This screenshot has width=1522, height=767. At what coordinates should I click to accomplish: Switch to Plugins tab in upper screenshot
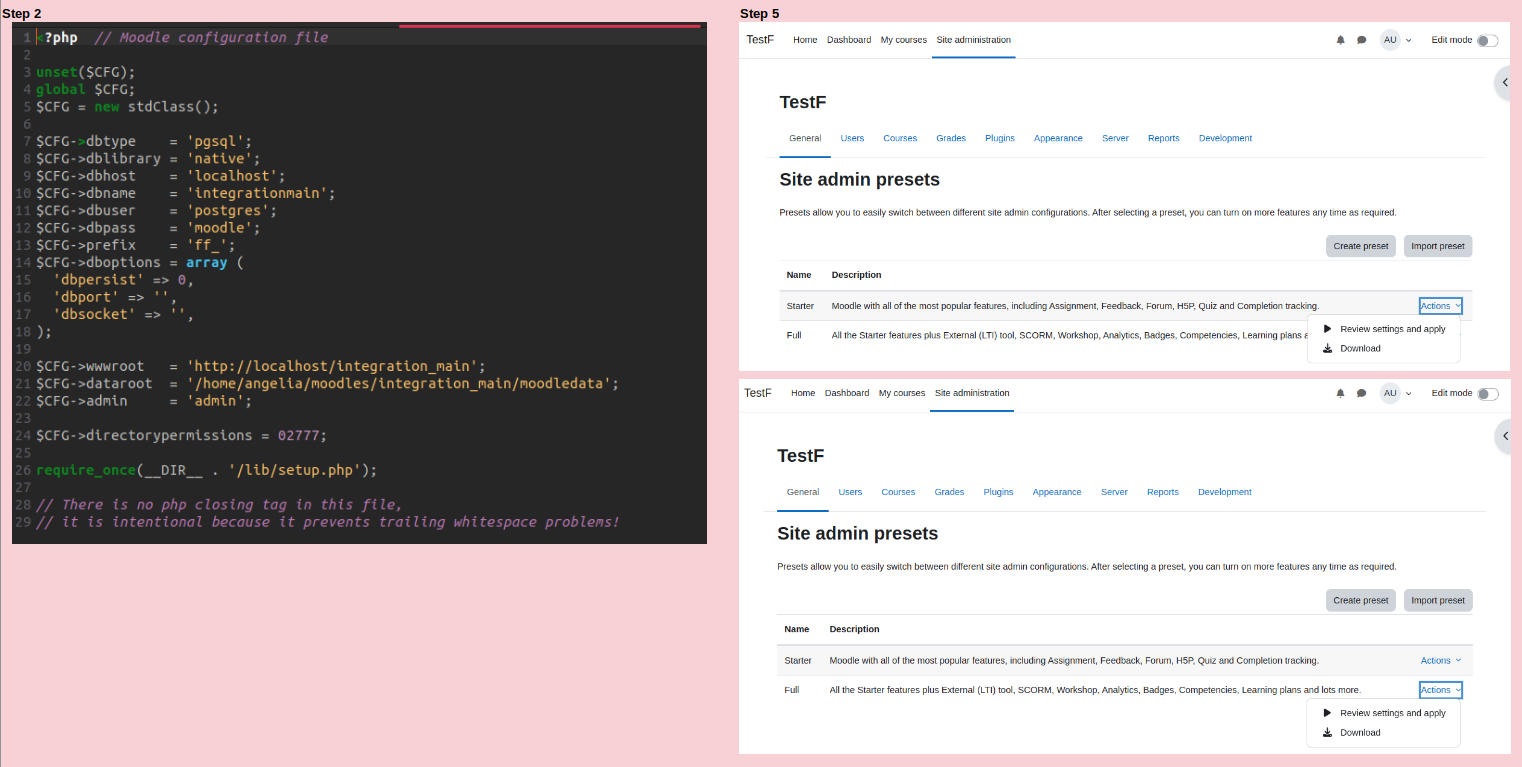[x=1000, y=138]
